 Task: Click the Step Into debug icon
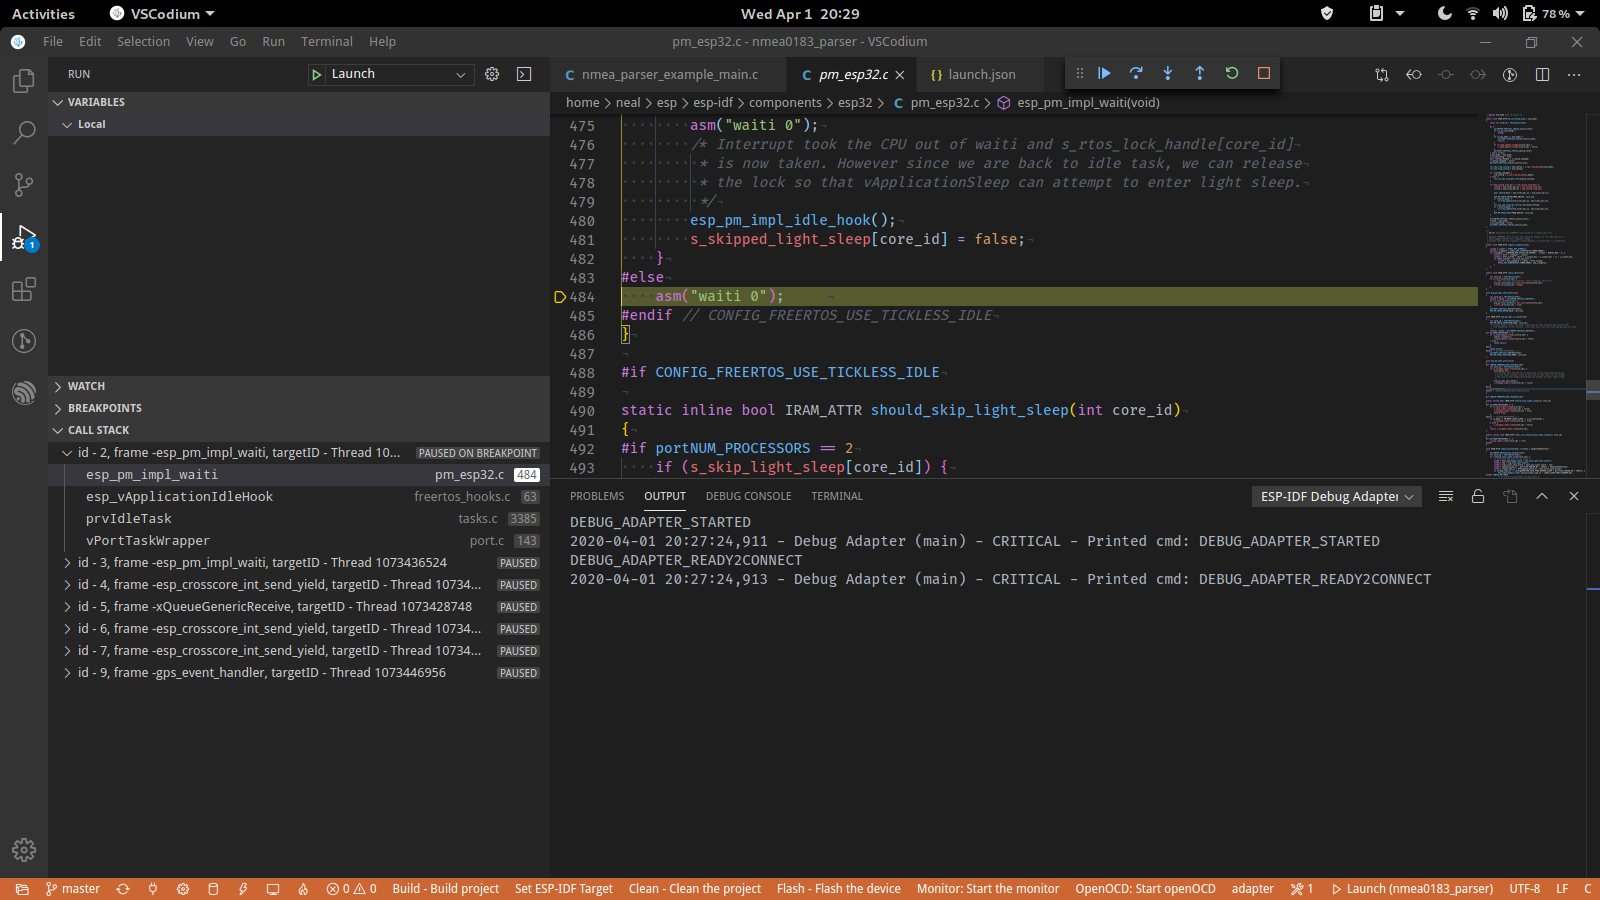(1168, 73)
